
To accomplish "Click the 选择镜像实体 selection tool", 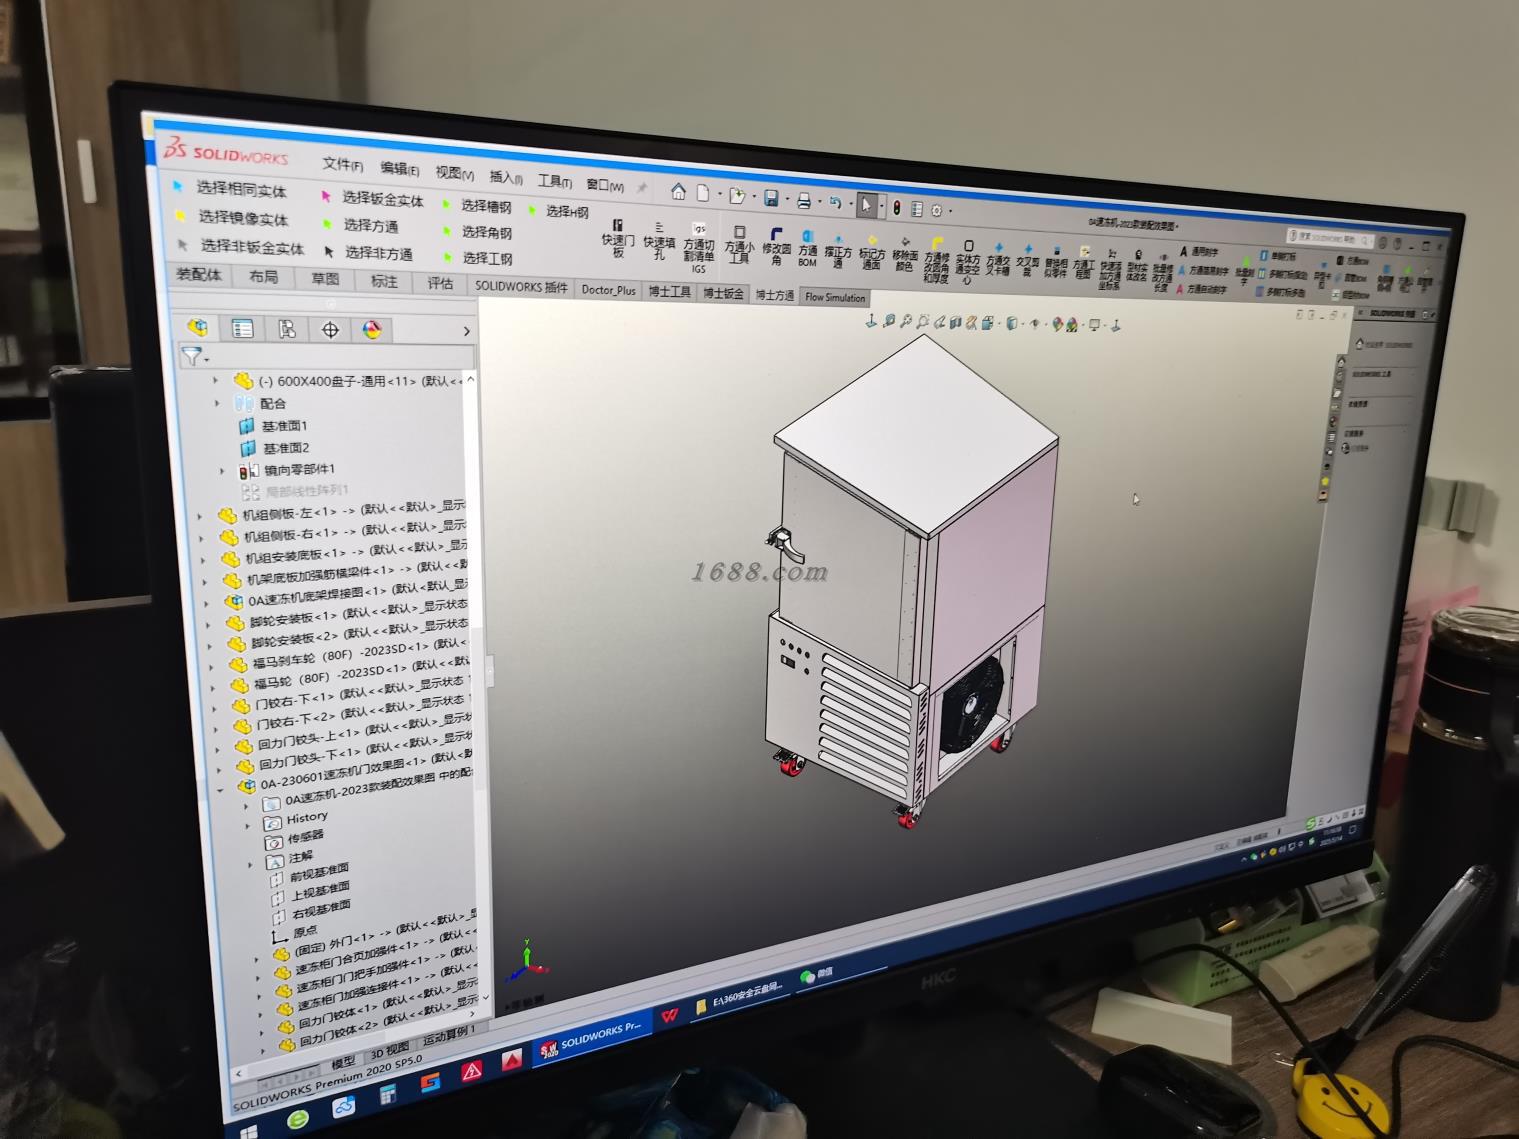I will point(232,217).
